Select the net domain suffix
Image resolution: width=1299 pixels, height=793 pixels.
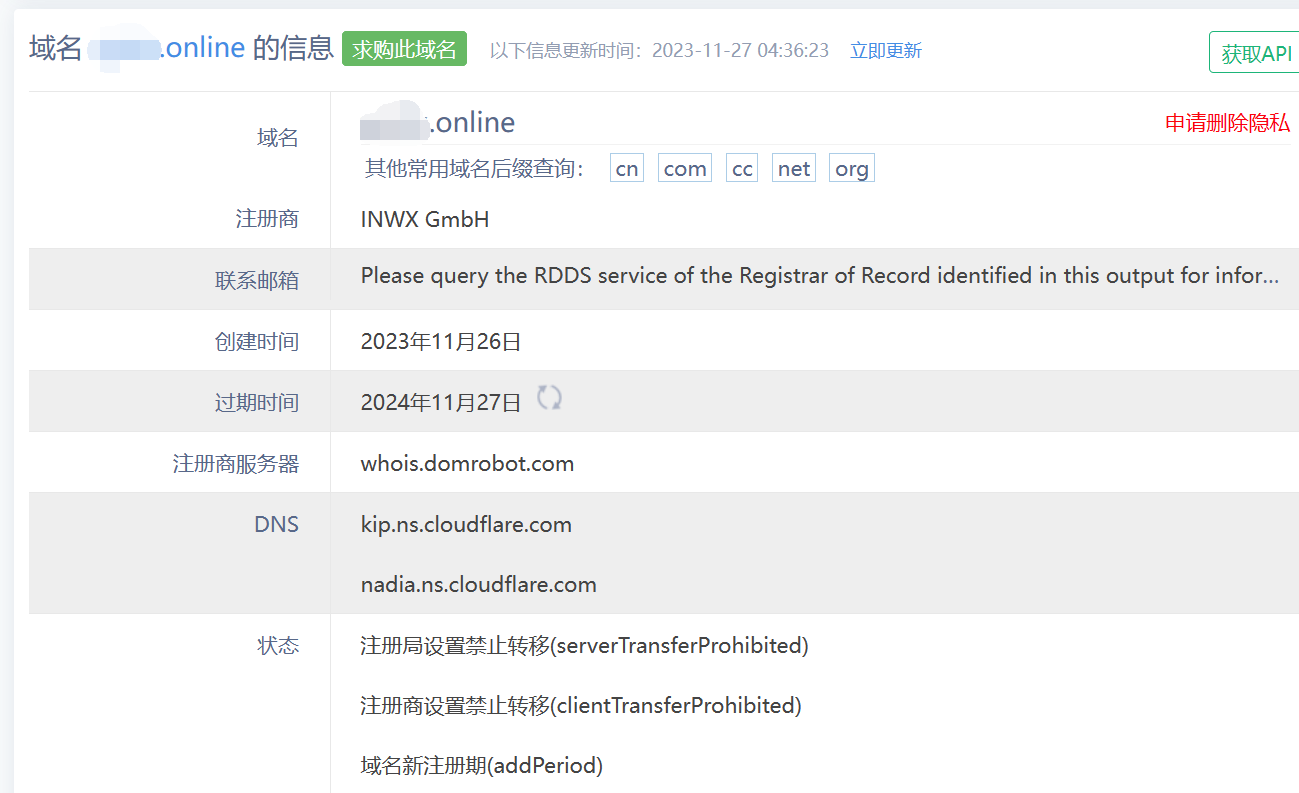[793, 169]
